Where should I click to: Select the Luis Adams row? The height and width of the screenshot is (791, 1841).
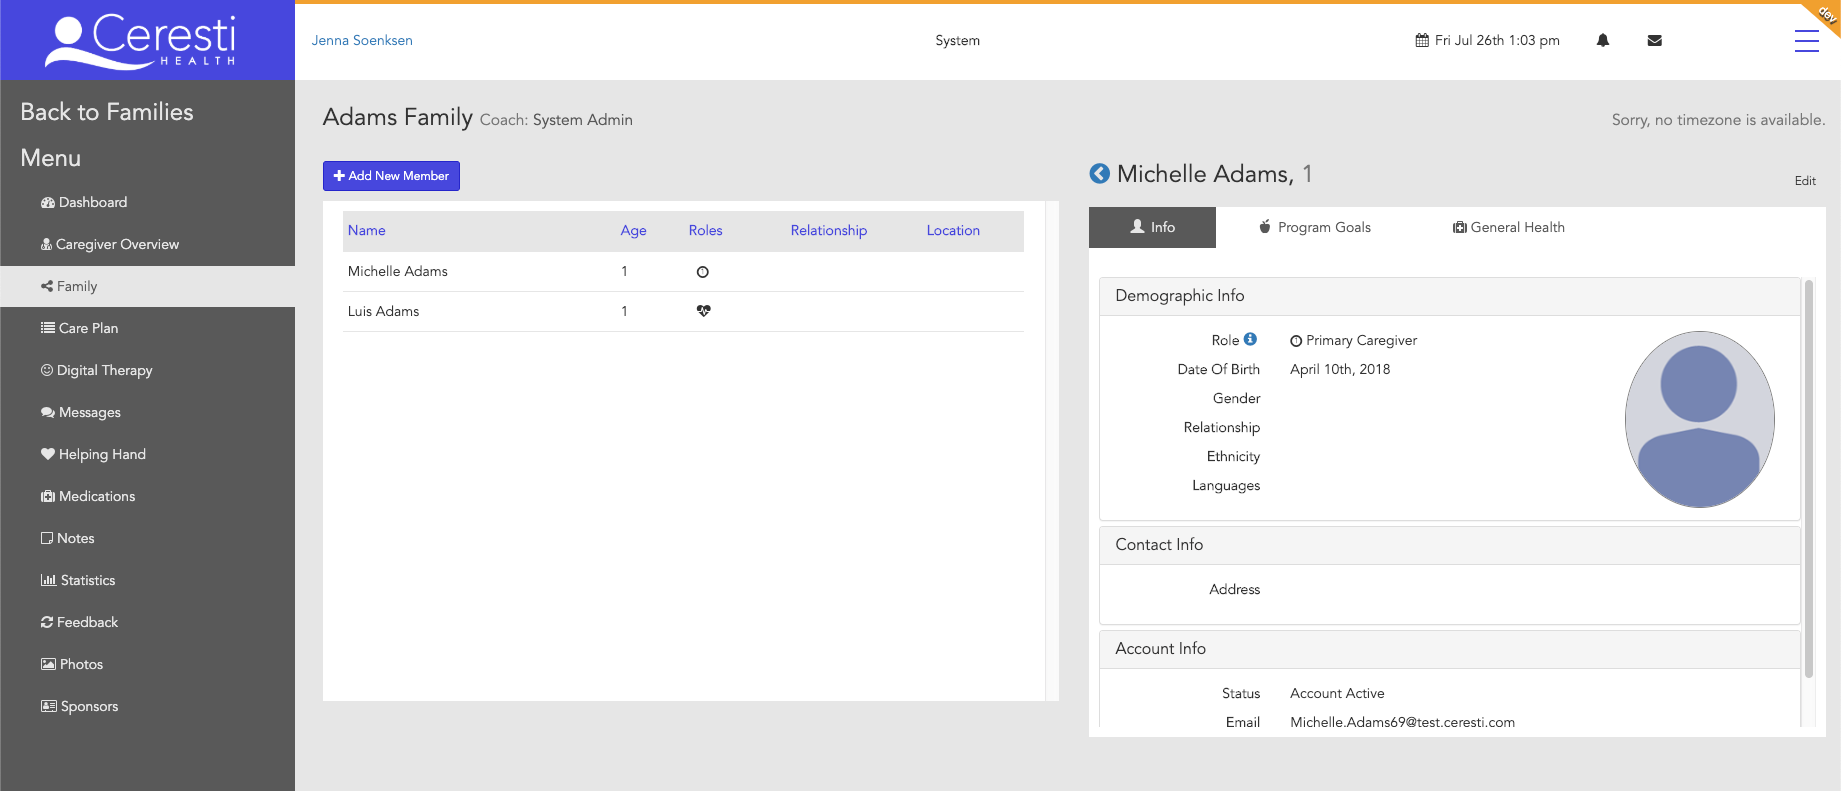pos(683,312)
